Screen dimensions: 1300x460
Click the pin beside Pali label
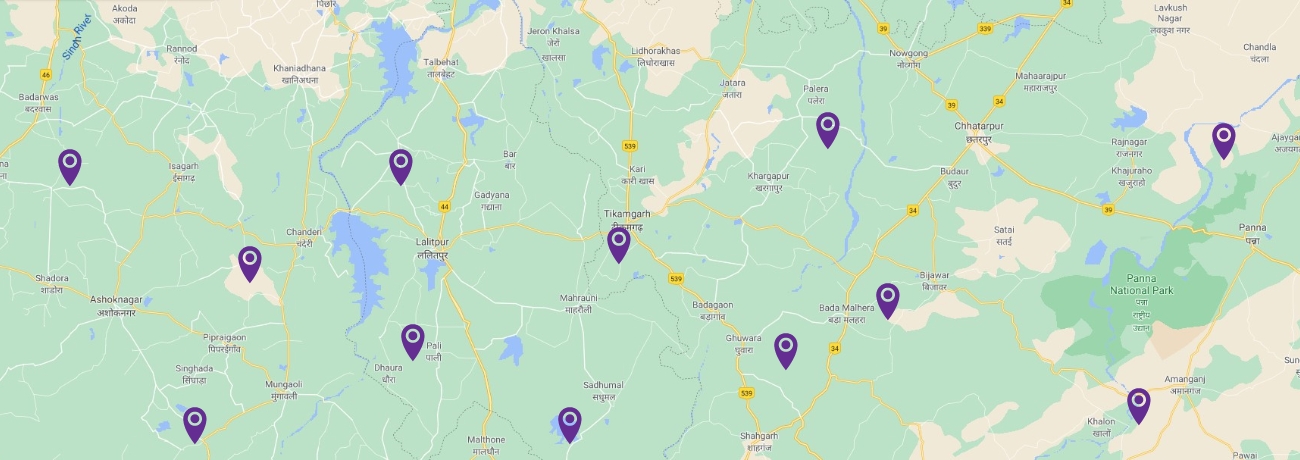coord(413,342)
